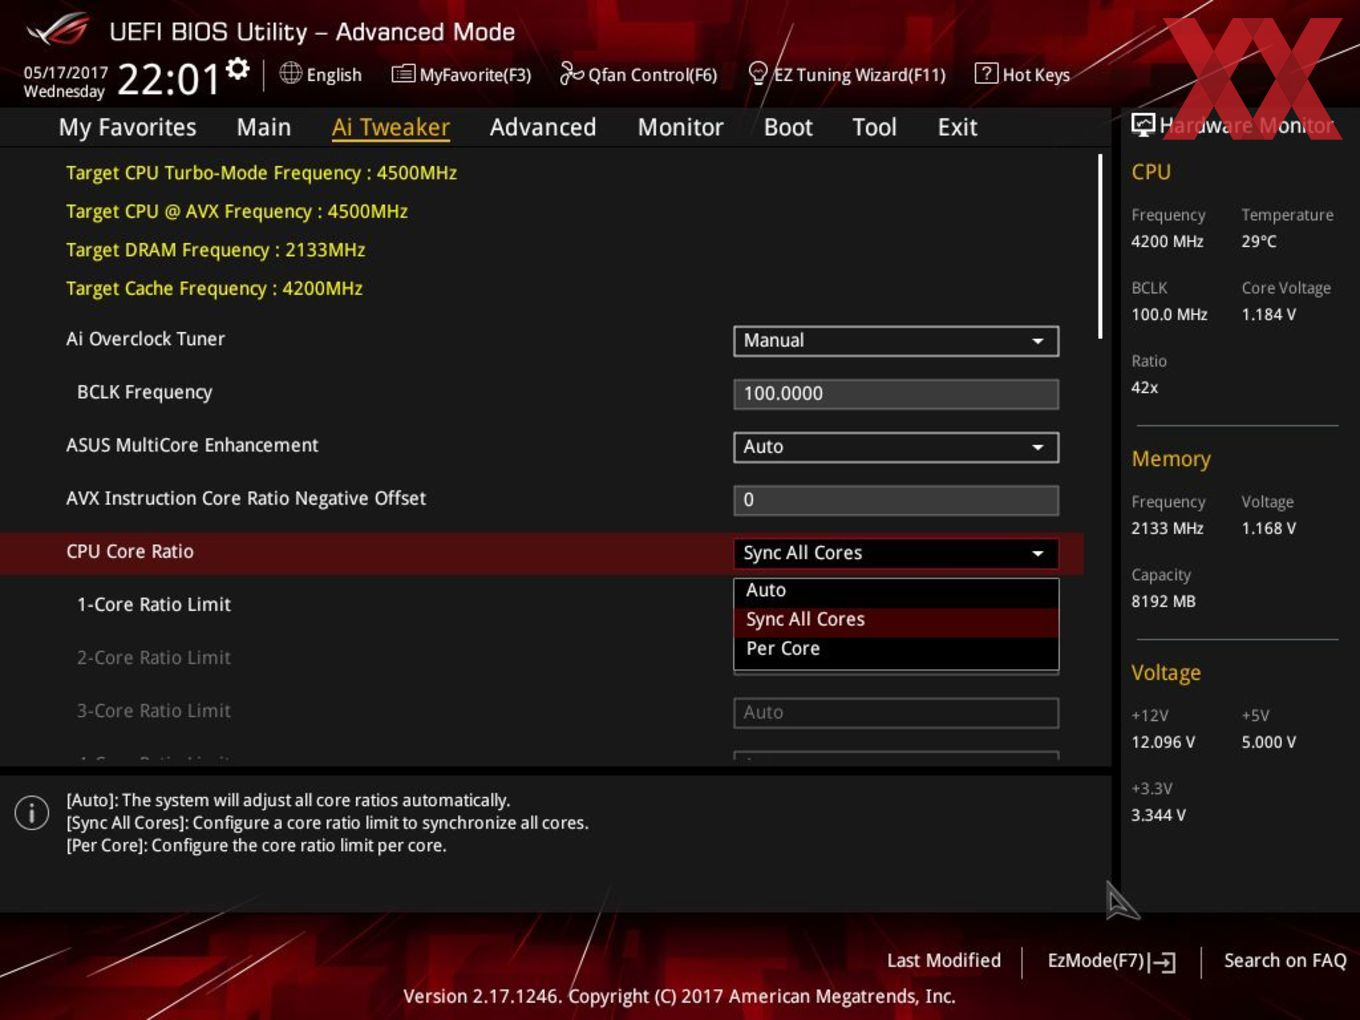Click Last Modified
Viewport: 1360px width, 1020px height.
point(944,960)
